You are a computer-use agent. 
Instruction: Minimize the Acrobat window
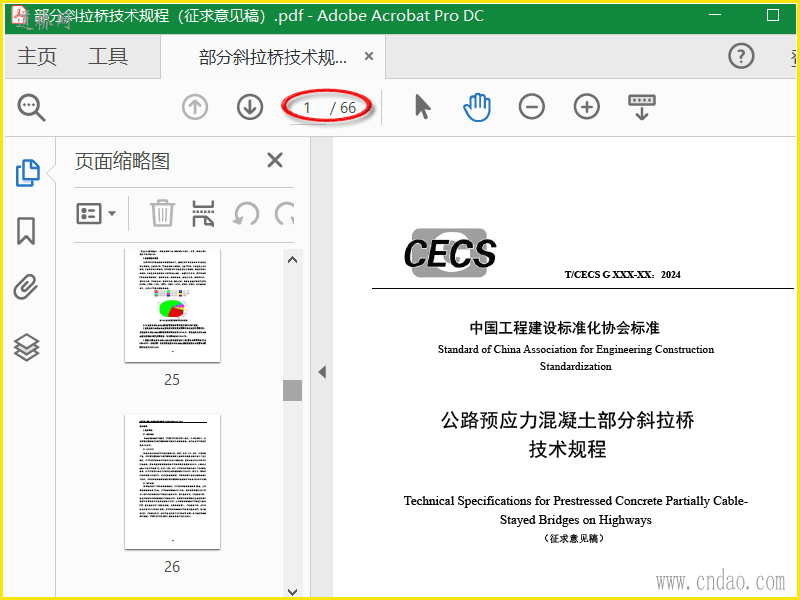coord(715,15)
